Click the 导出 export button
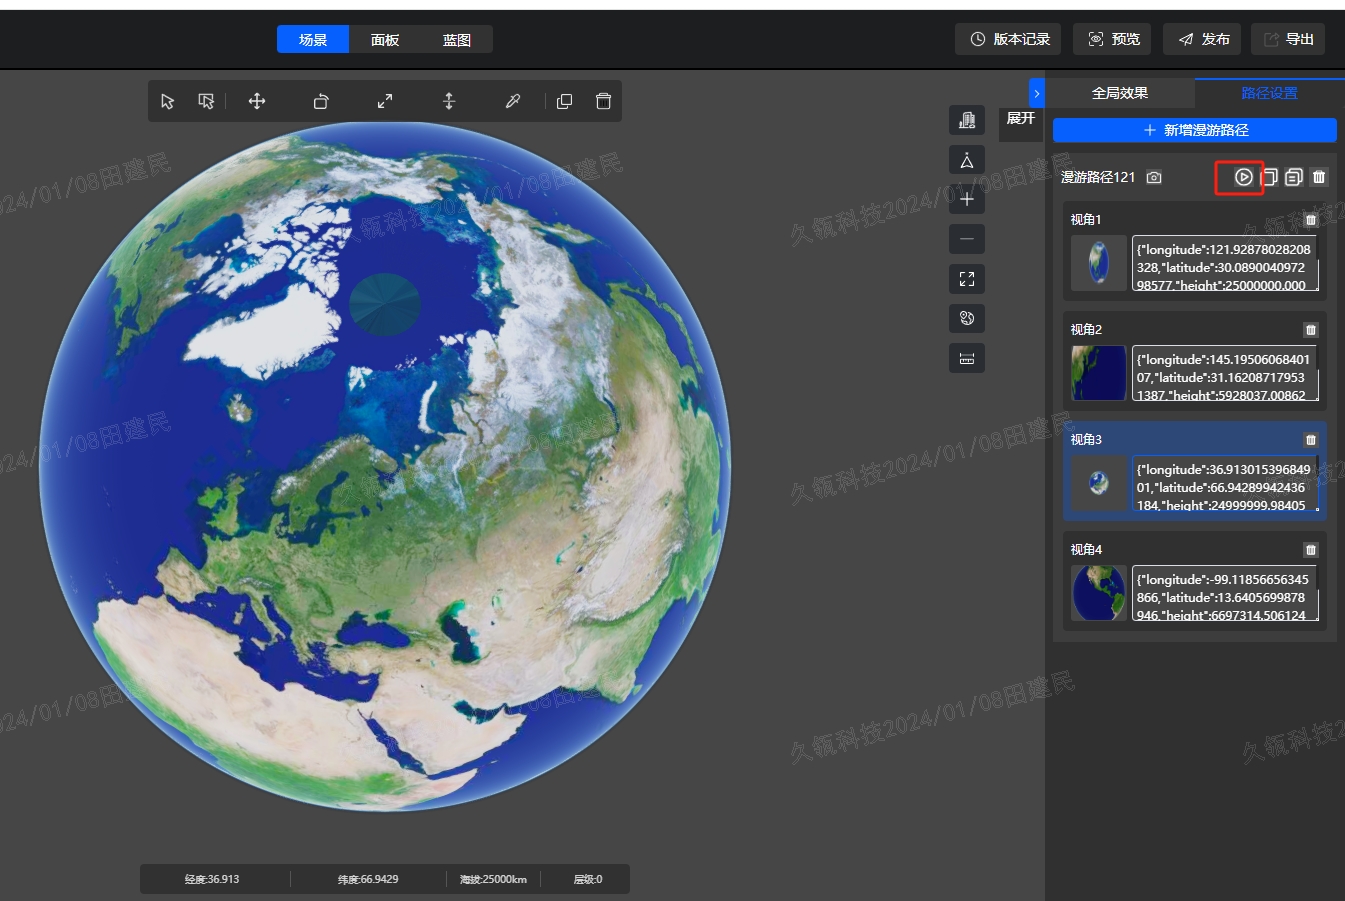Image resolution: width=1345 pixels, height=901 pixels. pyautogui.click(x=1288, y=39)
